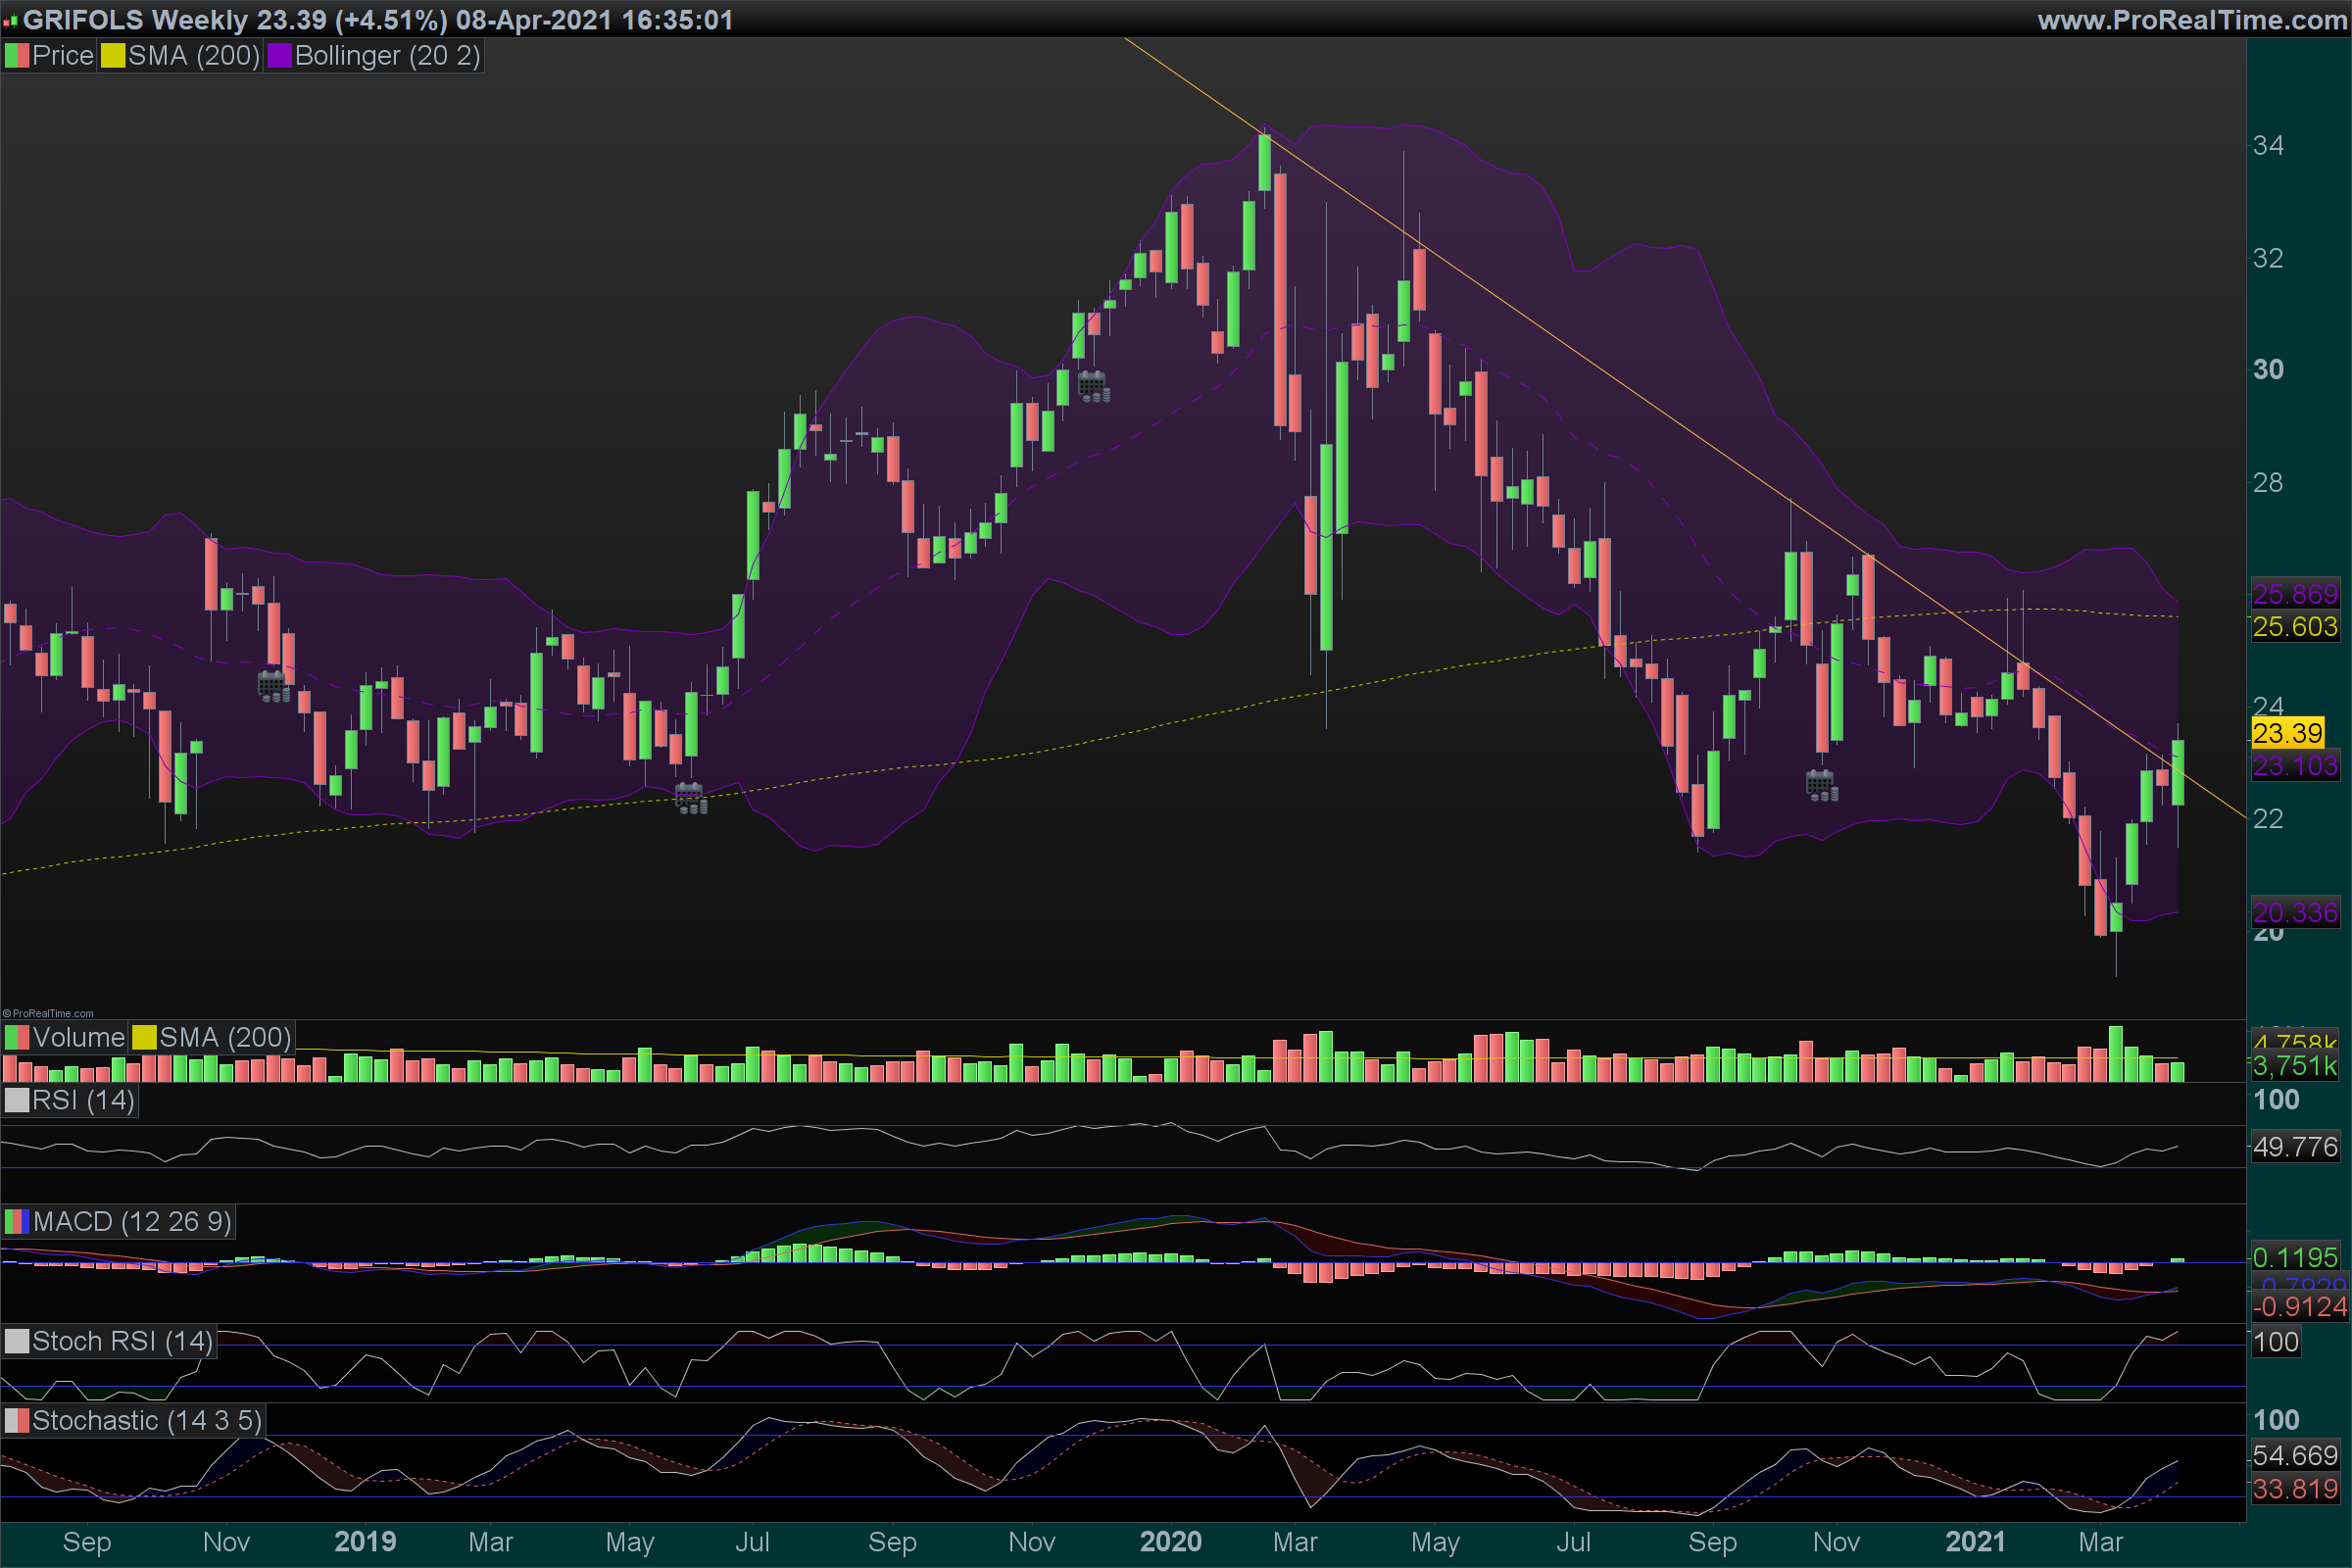Click the RSI (14) gray legend swatch
Screen dimensions: 2352x1568
coord(16,1101)
